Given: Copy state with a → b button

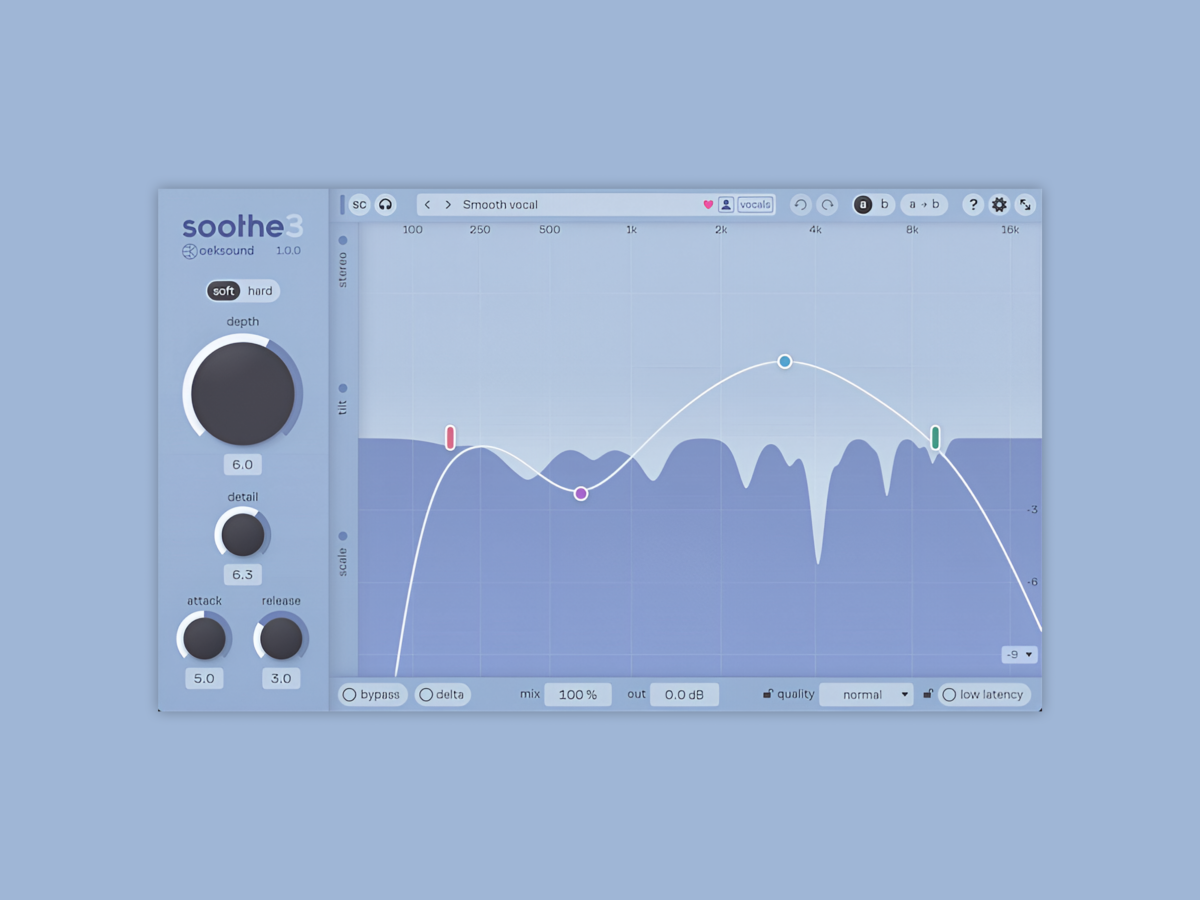Looking at the screenshot, I should pyautogui.click(x=923, y=205).
